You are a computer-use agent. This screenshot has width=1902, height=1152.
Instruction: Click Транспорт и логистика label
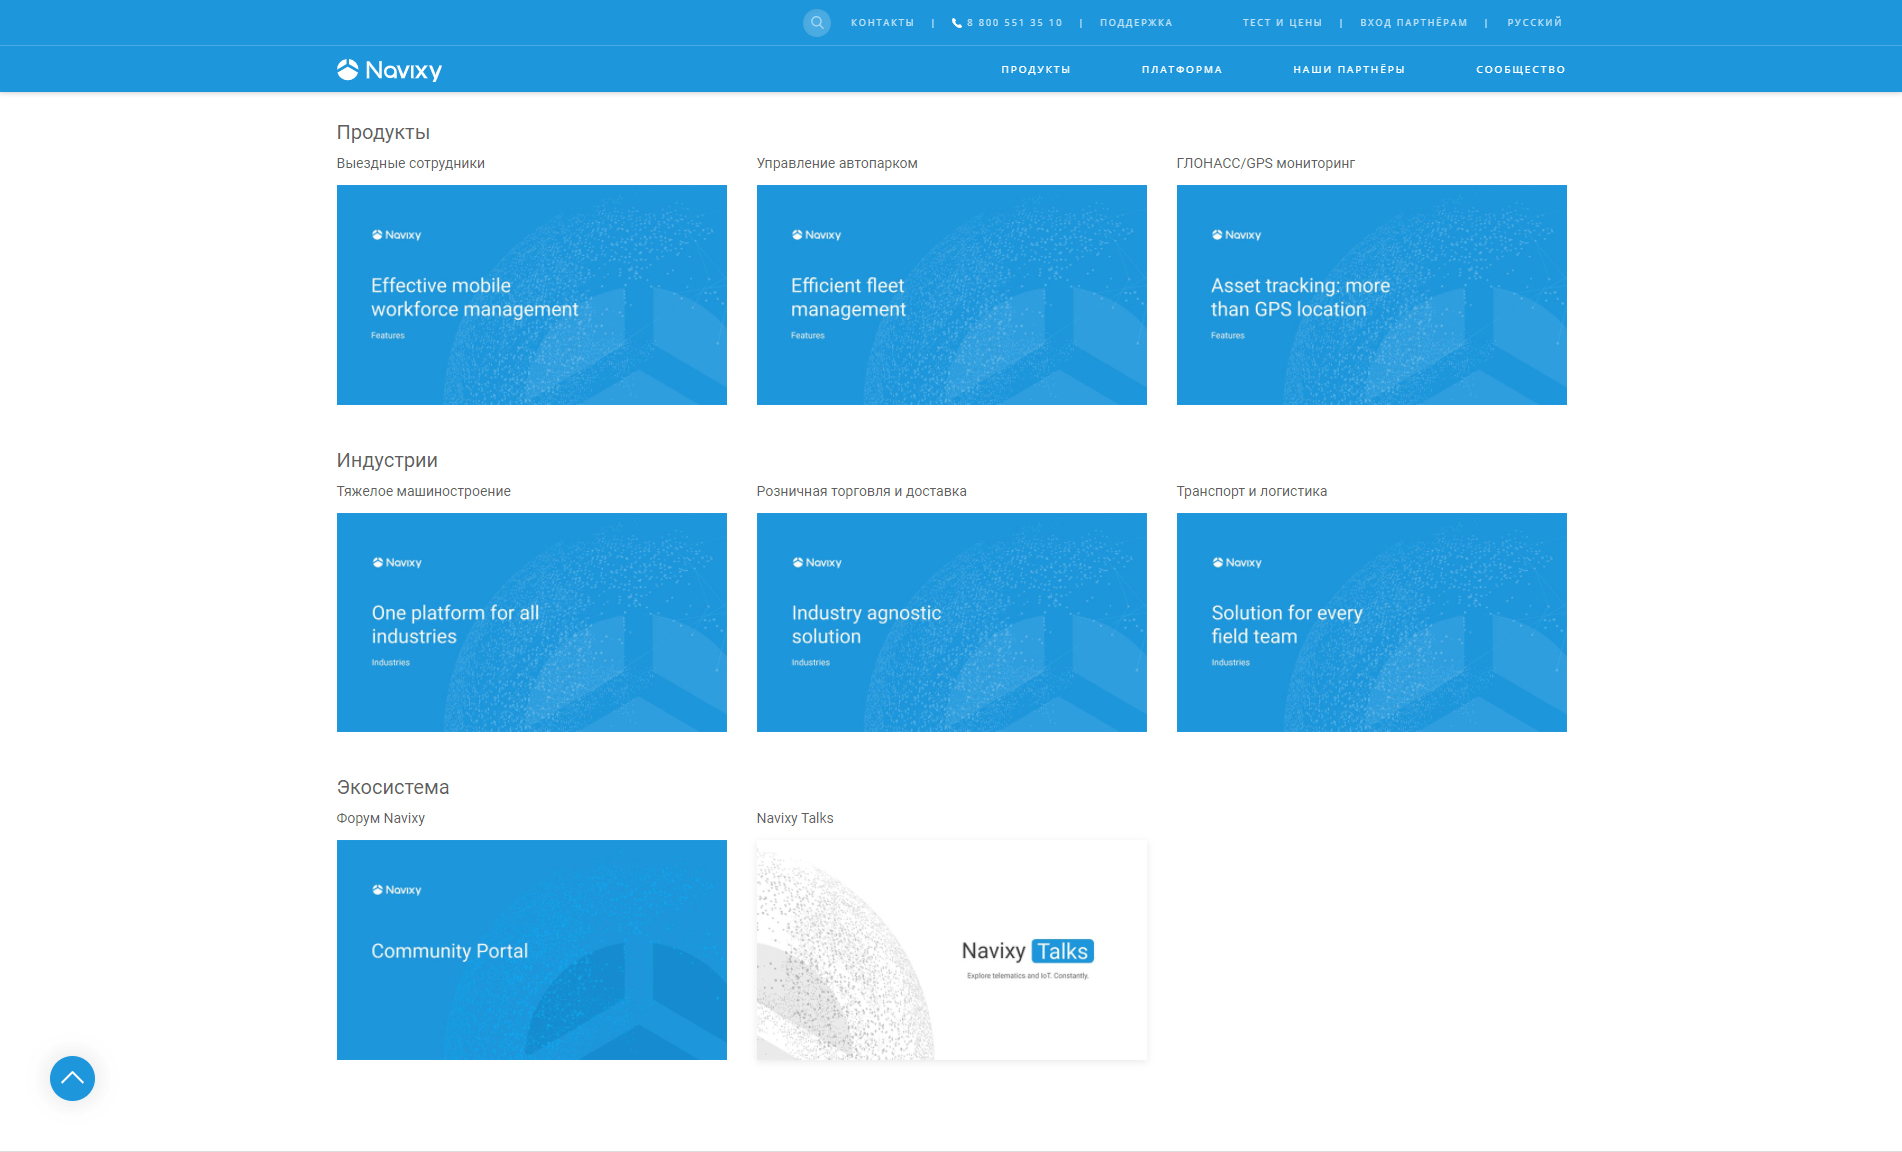1252,491
